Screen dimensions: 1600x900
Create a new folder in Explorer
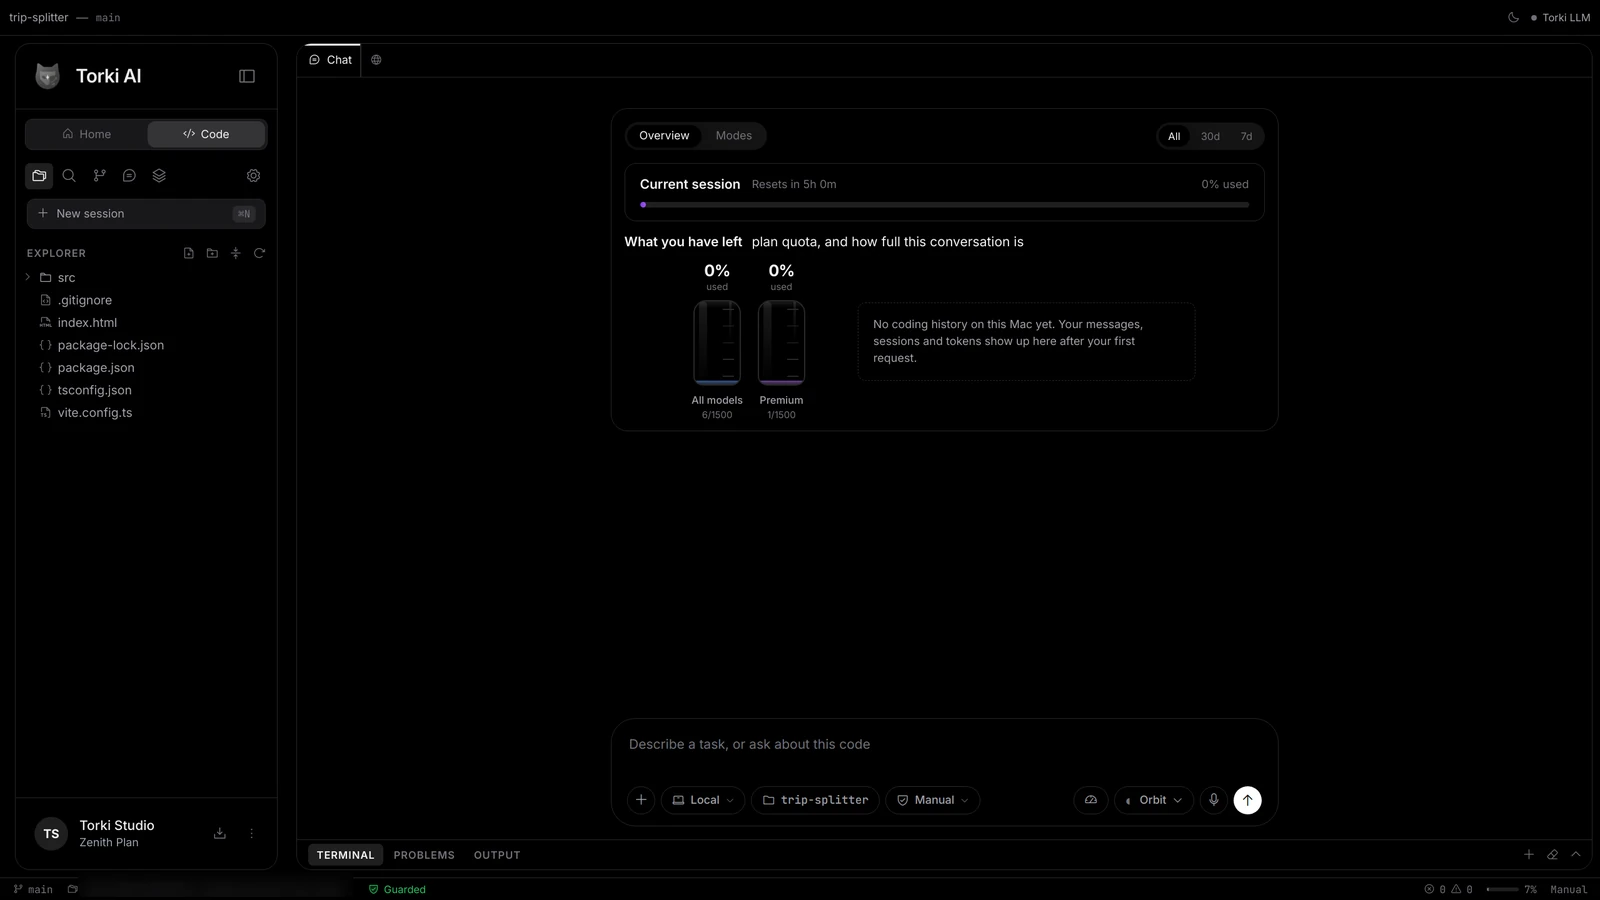tap(212, 253)
